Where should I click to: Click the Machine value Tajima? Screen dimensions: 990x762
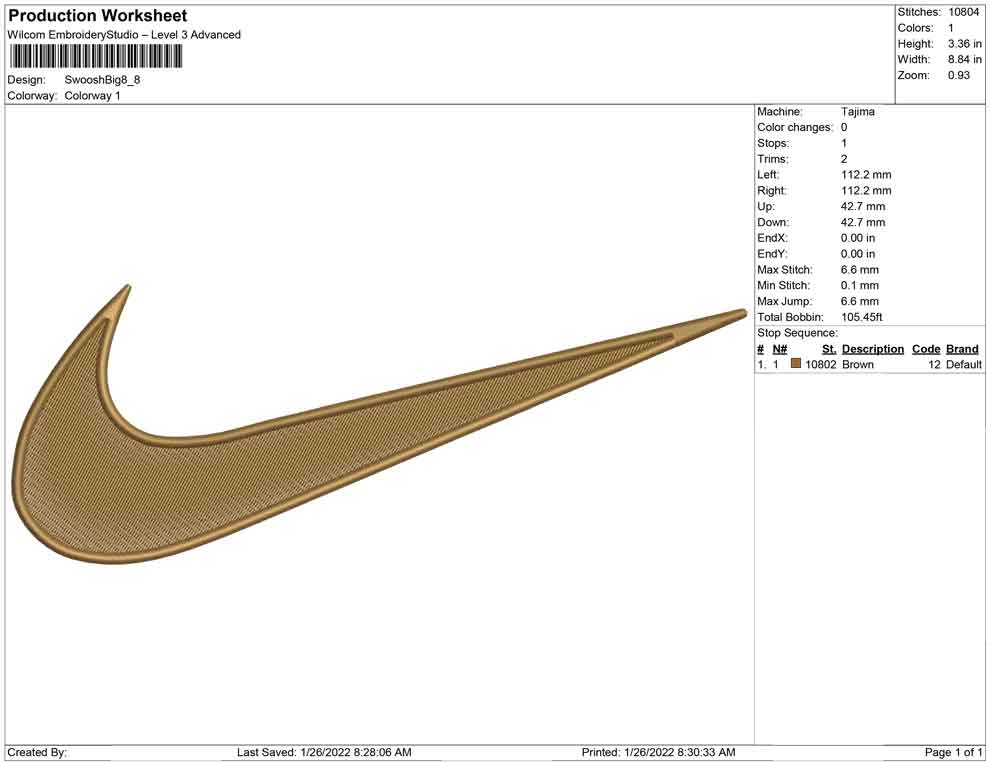coord(858,112)
